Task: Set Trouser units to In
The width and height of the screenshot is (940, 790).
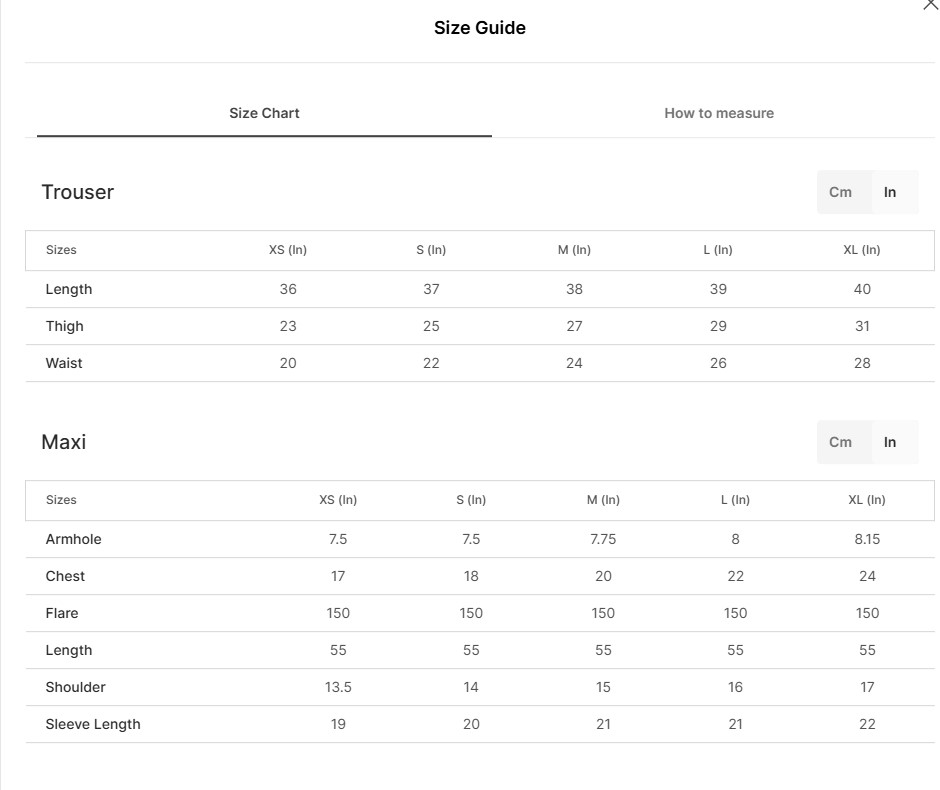Action: [x=890, y=192]
